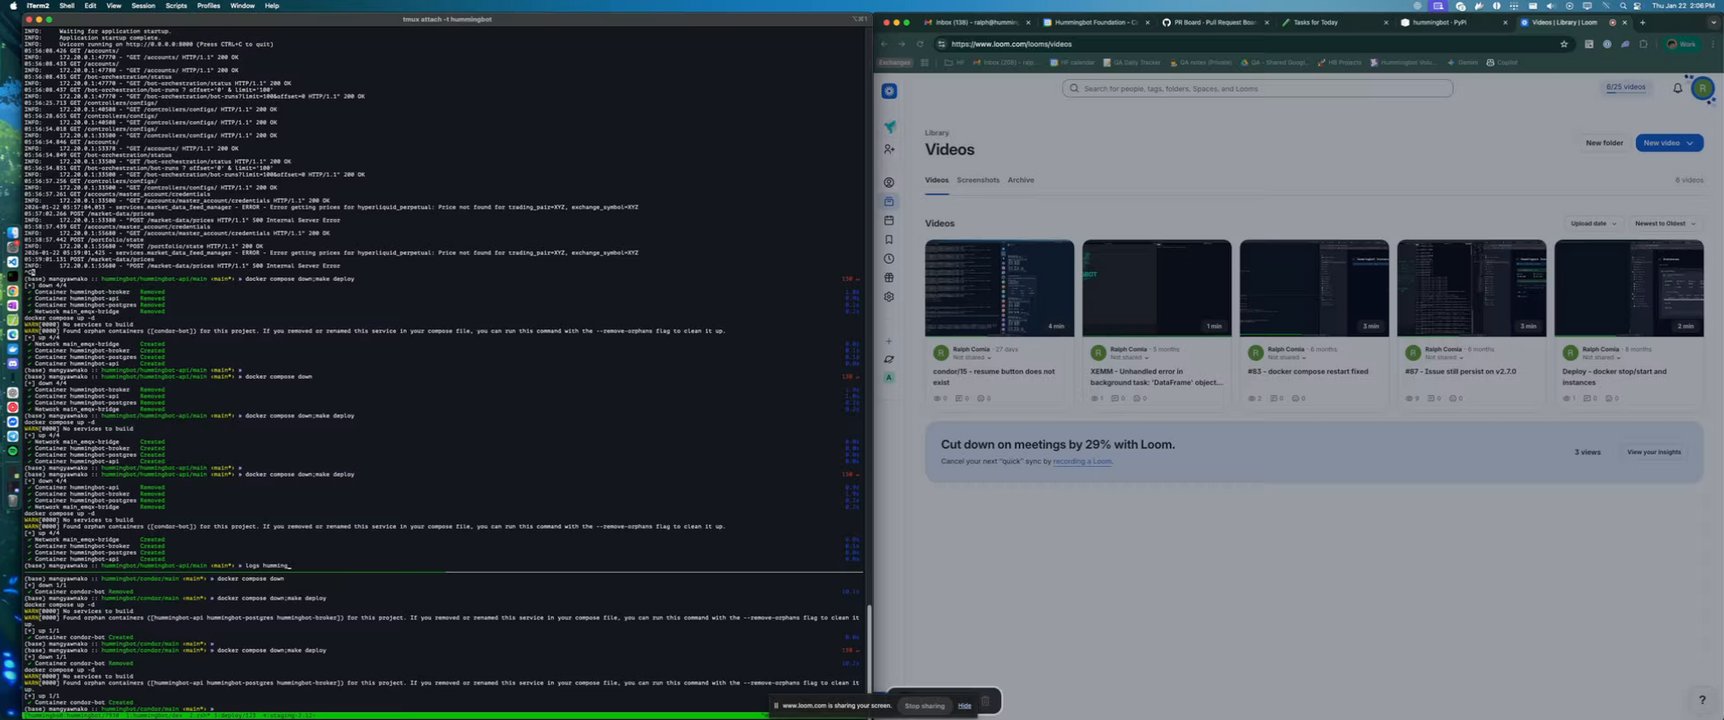The image size is (1724, 720).
Task: Open the browser tab list chevron
Action: click(x=1716, y=22)
